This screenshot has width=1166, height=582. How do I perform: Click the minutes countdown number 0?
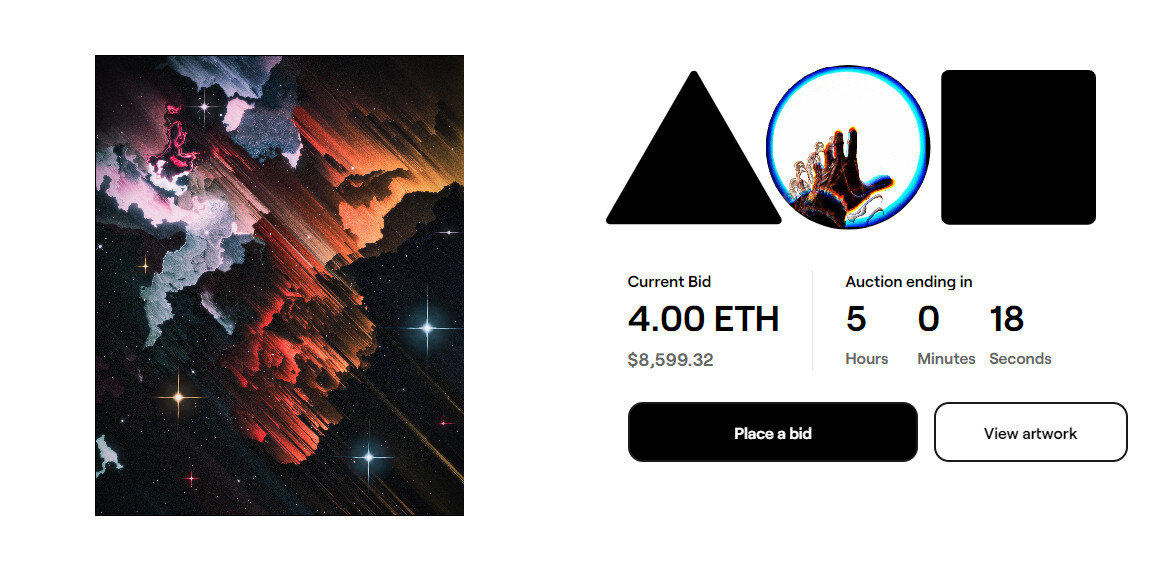[x=928, y=319]
